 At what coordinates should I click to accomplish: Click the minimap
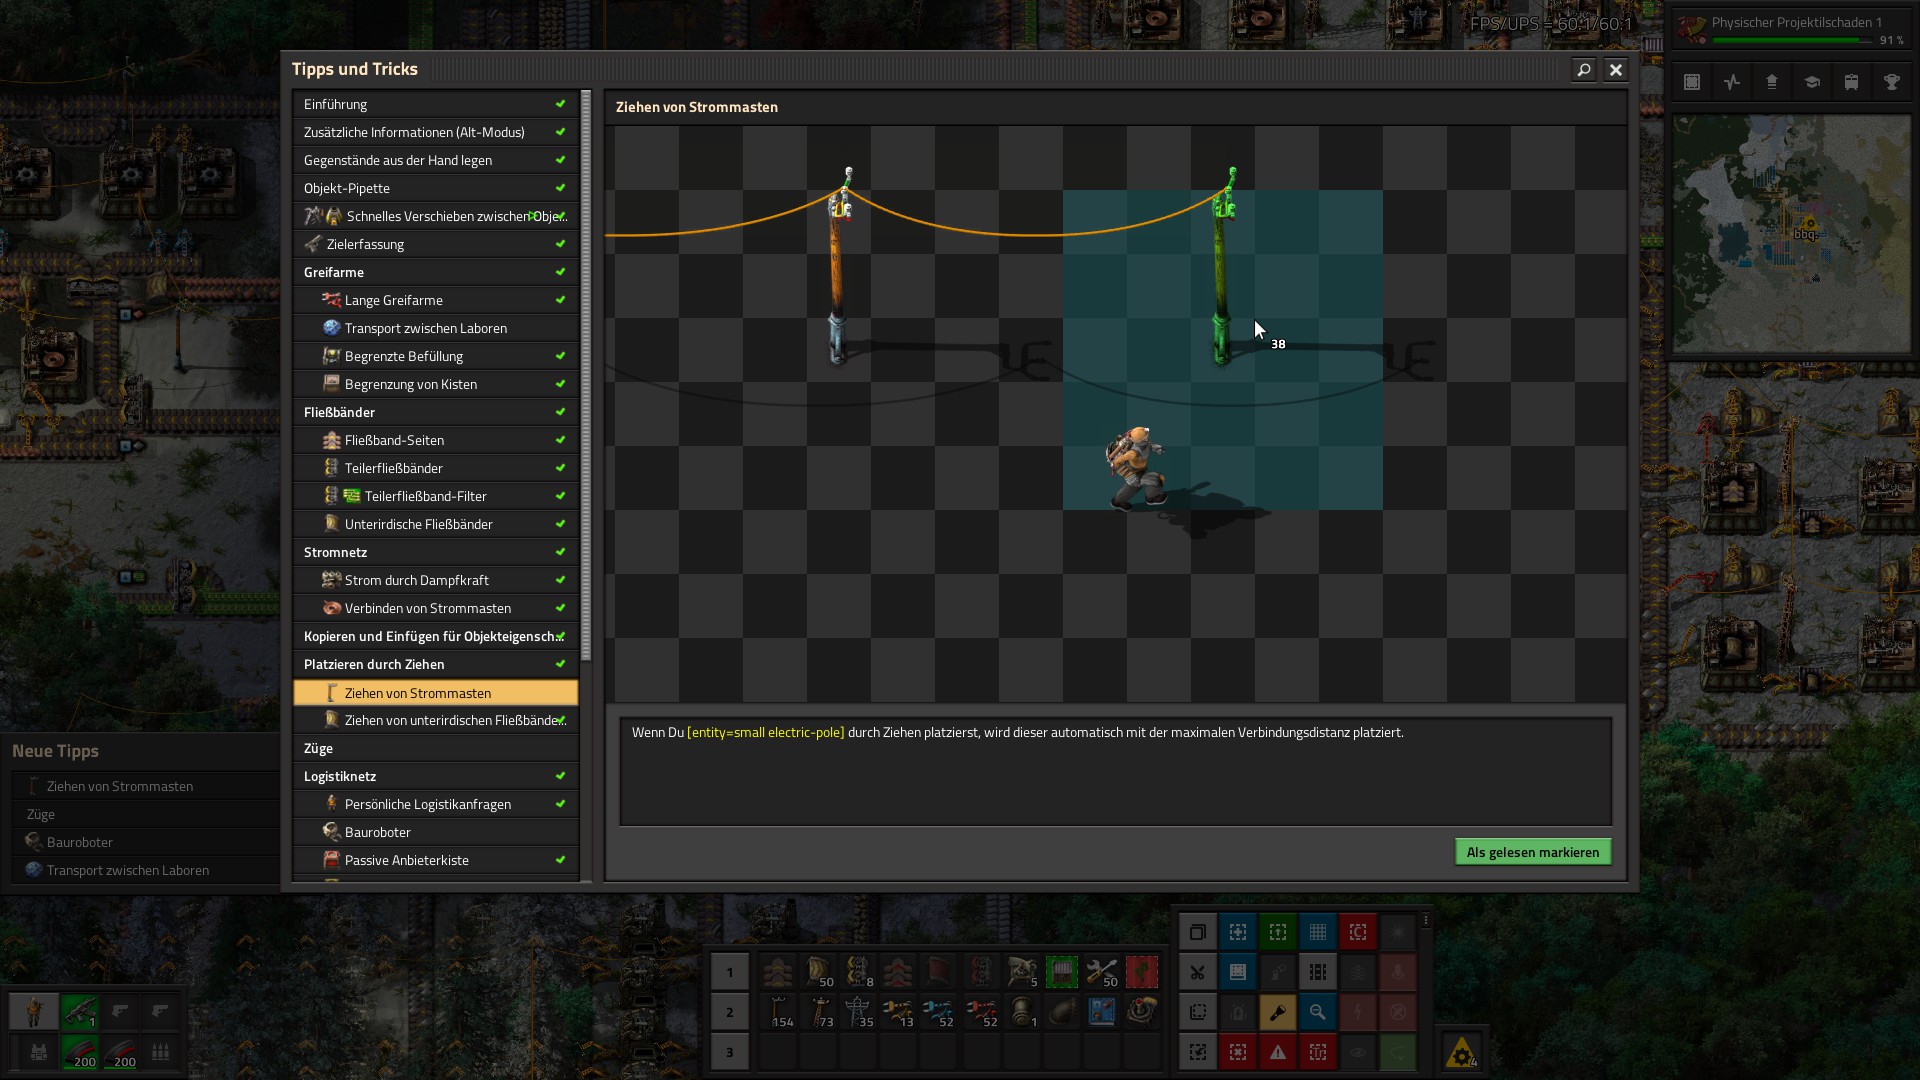pyautogui.click(x=1792, y=234)
